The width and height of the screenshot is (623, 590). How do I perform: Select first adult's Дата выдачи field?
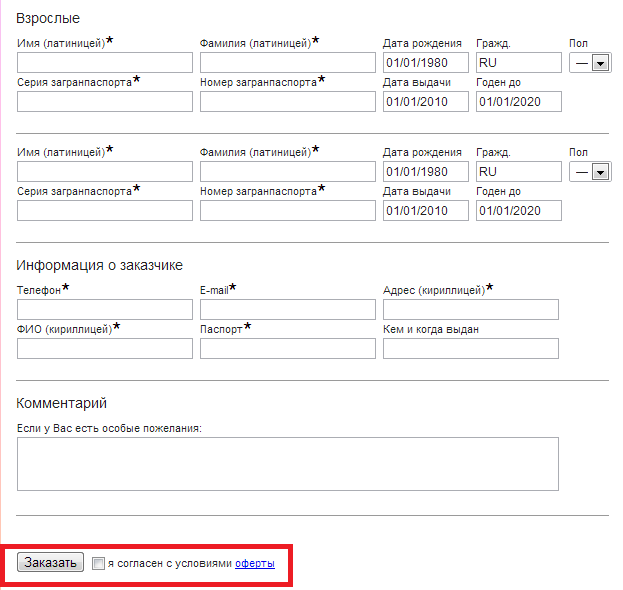coord(426,102)
